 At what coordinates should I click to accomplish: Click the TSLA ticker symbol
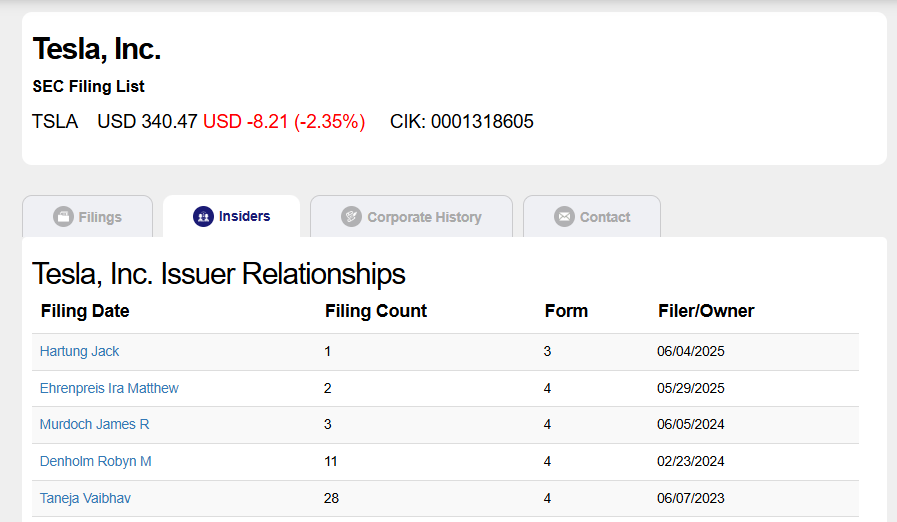(x=55, y=122)
